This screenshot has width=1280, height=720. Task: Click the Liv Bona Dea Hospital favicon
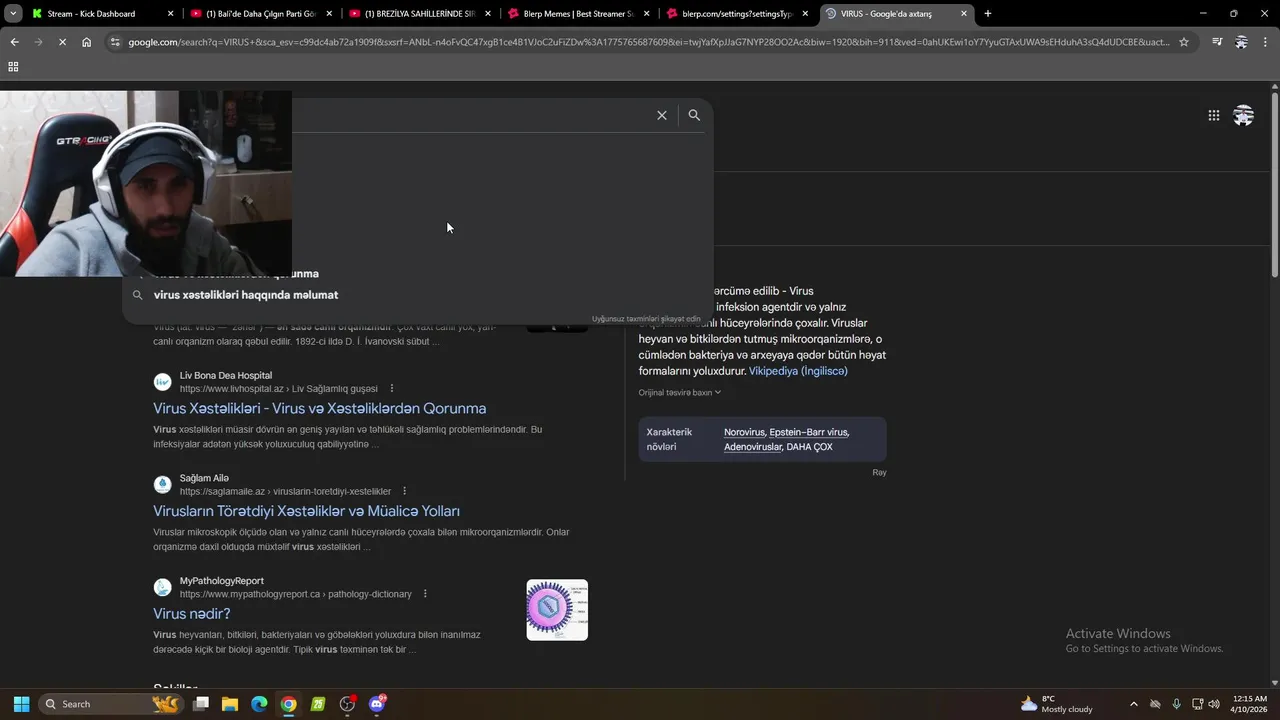[x=162, y=382]
